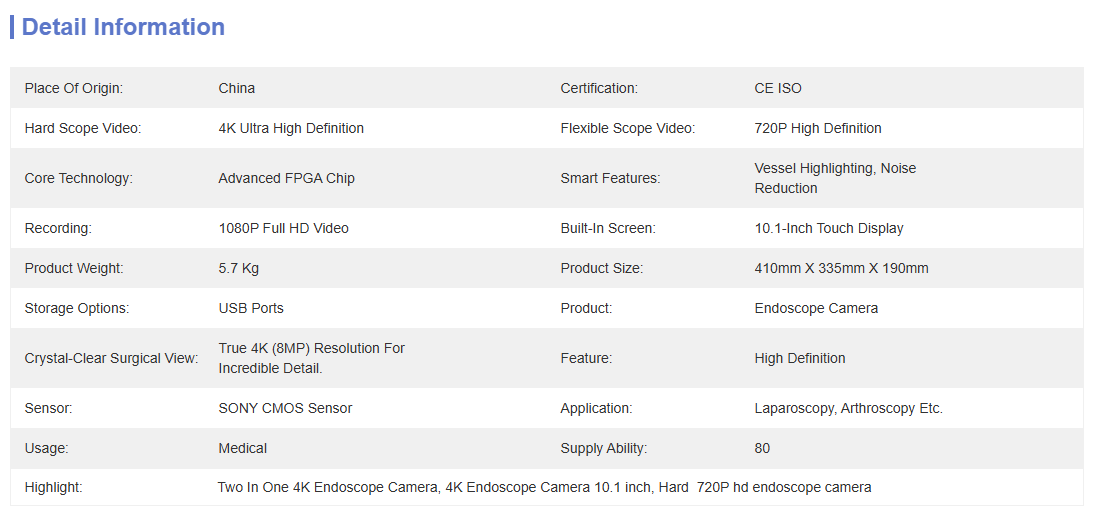Open the Two In One 4K Endoscope Camera highlight
This screenshot has width=1096, height=511.
click(x=327, y=488)
